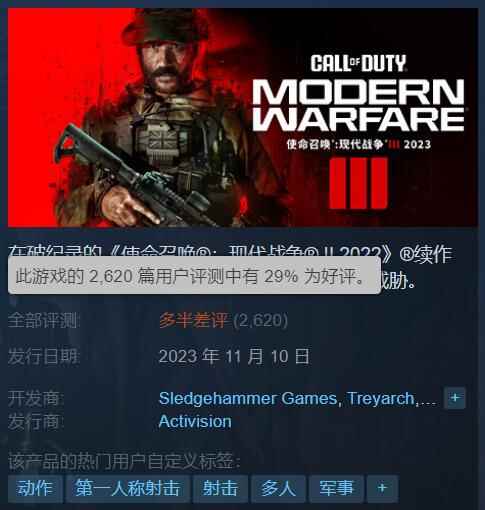This screenshot has width=485, height=510.
Task: Open the Treyarch developer link
Action: pyautogui.click(x=381, y=398)
